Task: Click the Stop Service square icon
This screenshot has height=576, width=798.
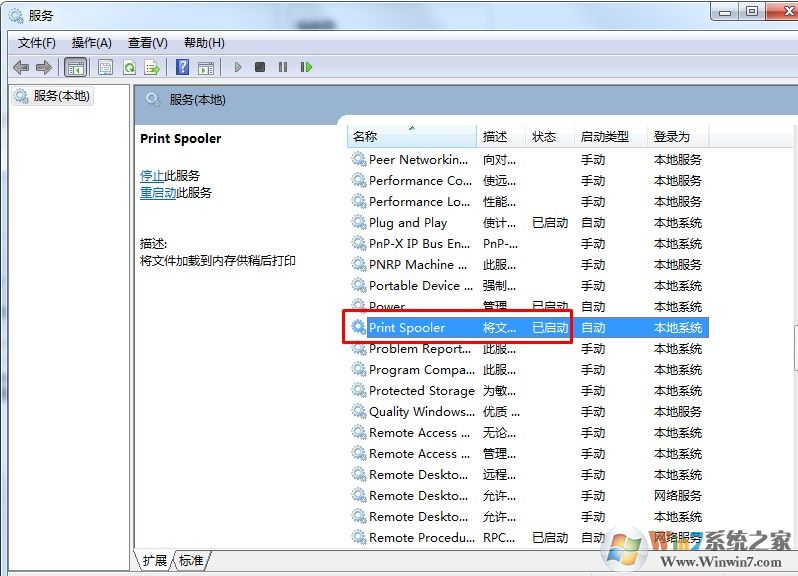Action: [x=260, y=67]
